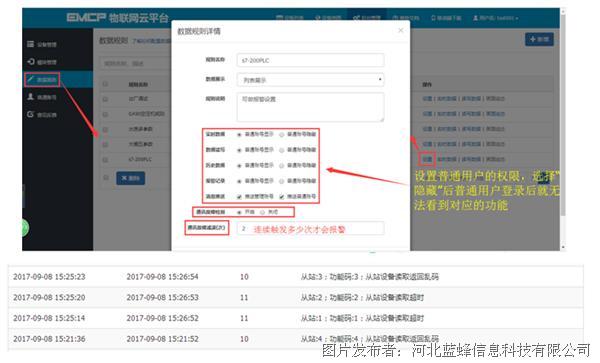Tick the checkbox beside the 删除 button

click(x=106, y=177)
